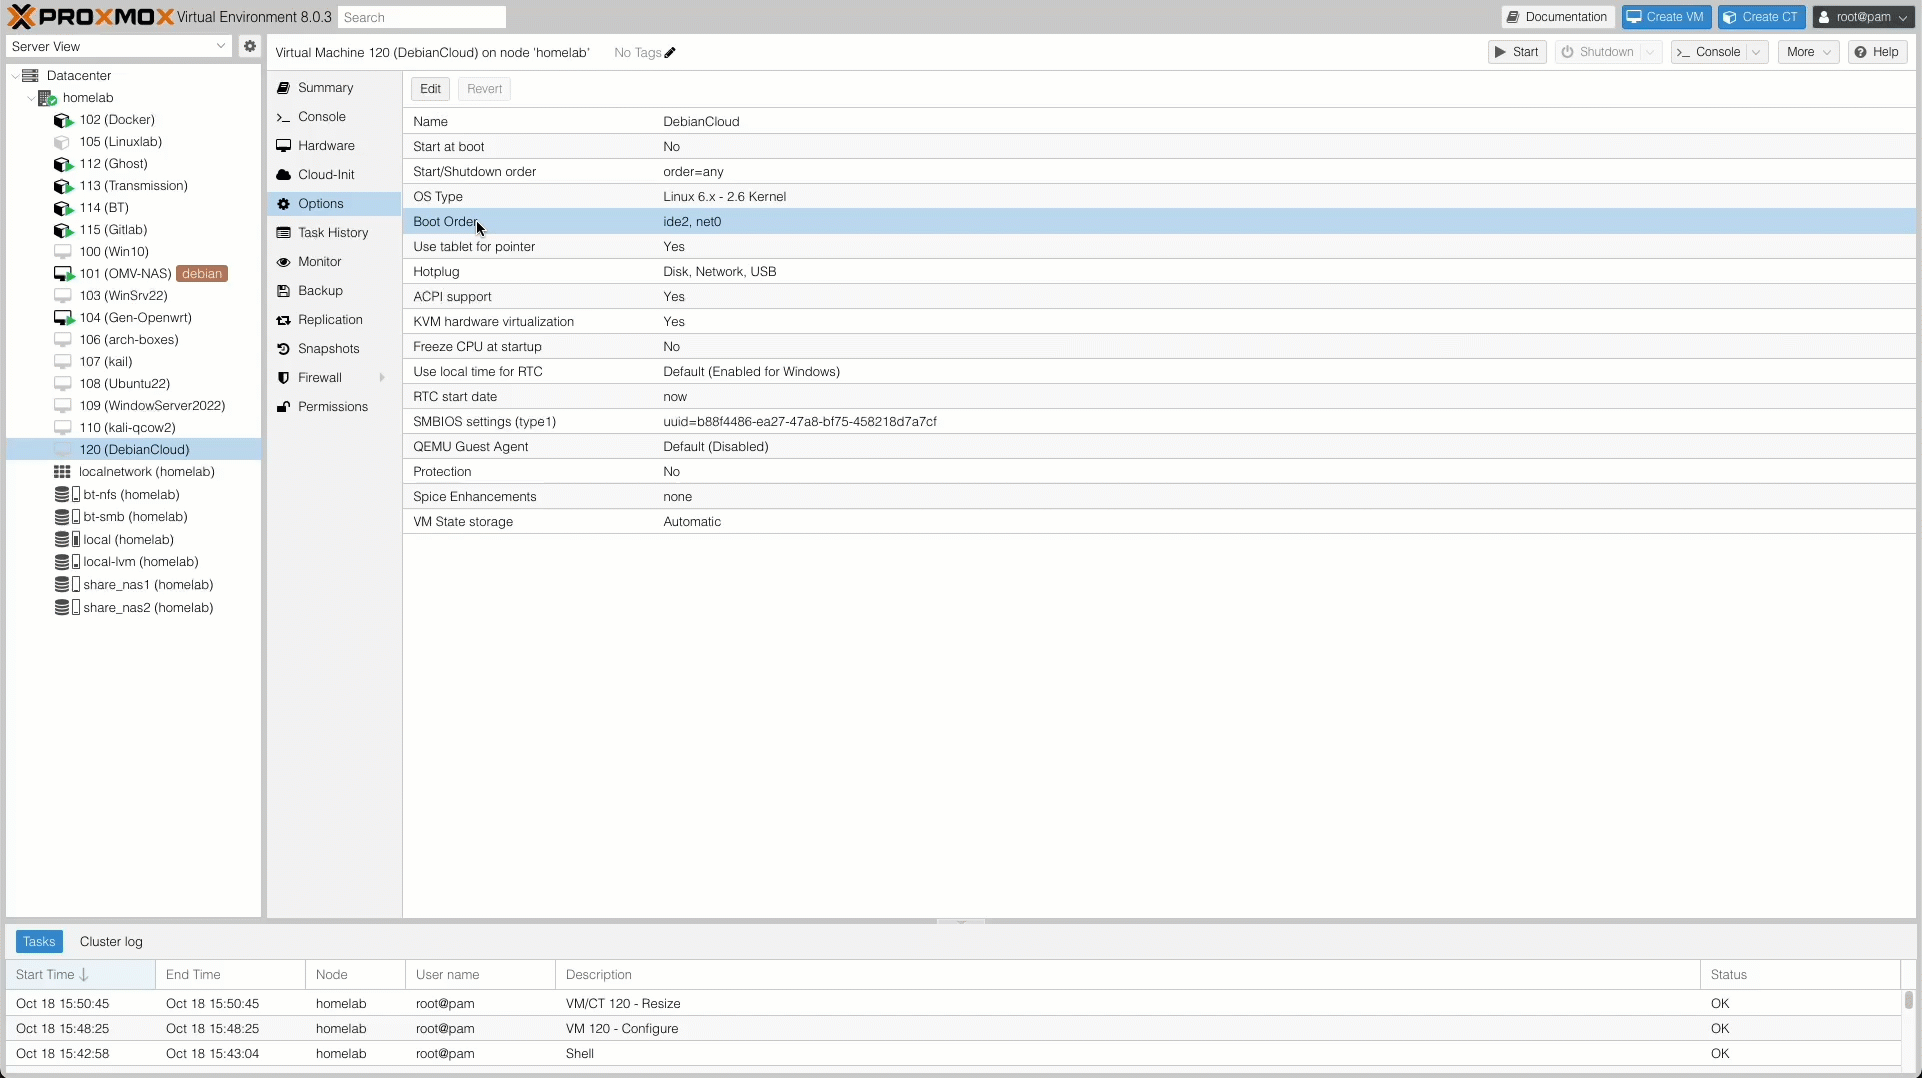Open the Console dropdown arrow
The width and height of the screenshot is (1922, 1078).
pos(1757,52)
